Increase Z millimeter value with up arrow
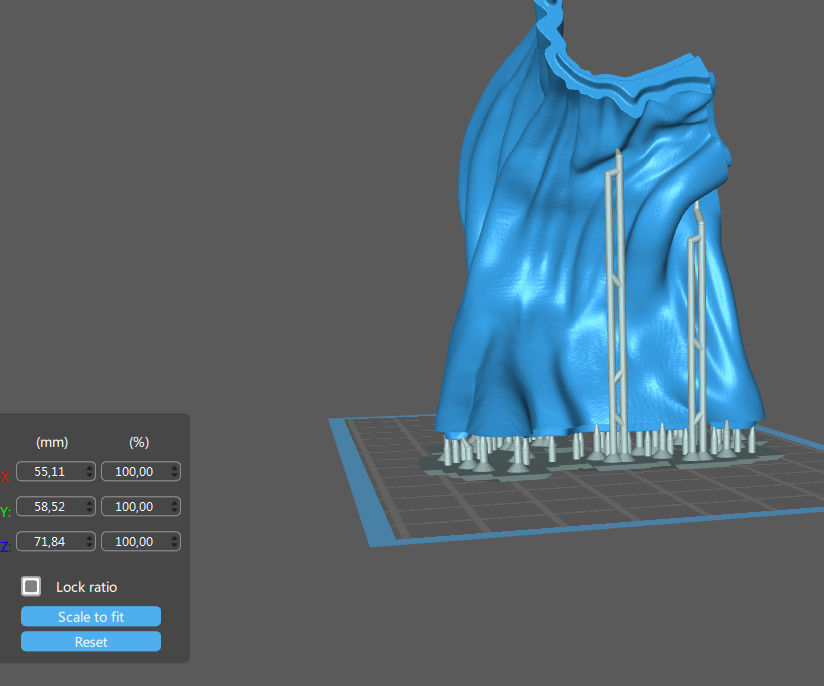 click(90, 538)
